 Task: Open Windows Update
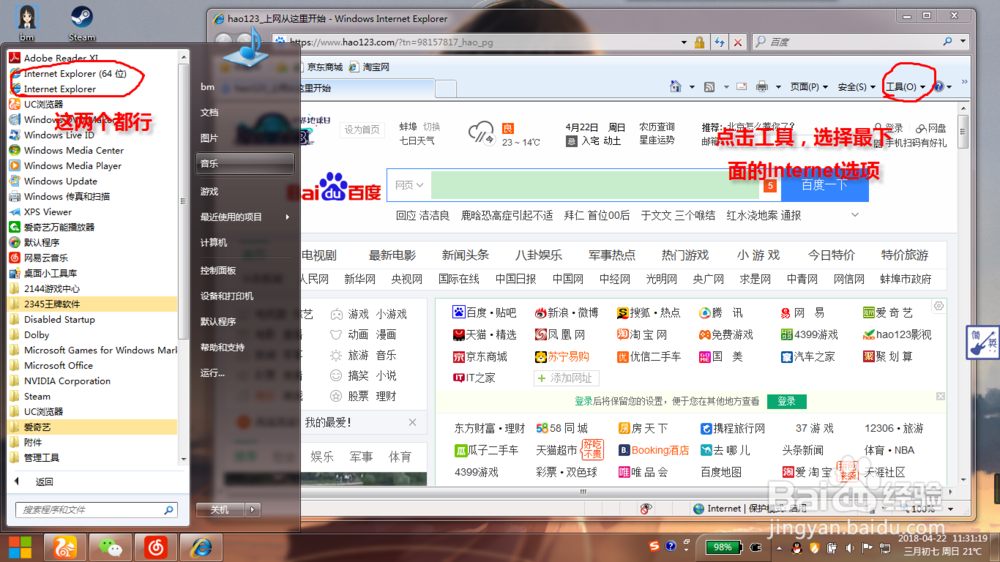[x=60, y=181]
